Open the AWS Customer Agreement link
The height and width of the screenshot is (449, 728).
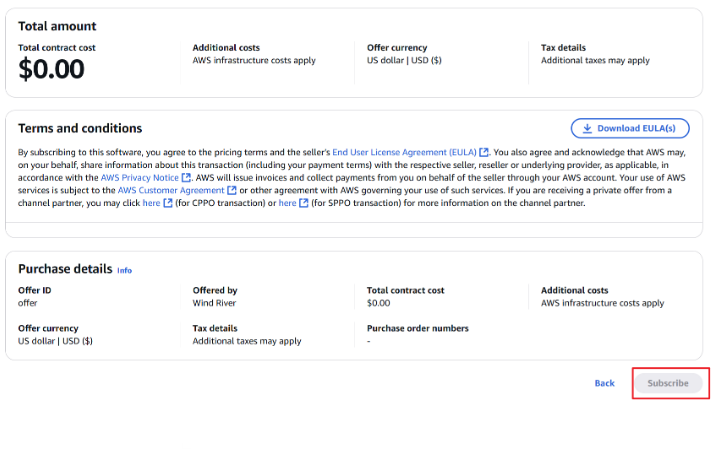[171, 190]
